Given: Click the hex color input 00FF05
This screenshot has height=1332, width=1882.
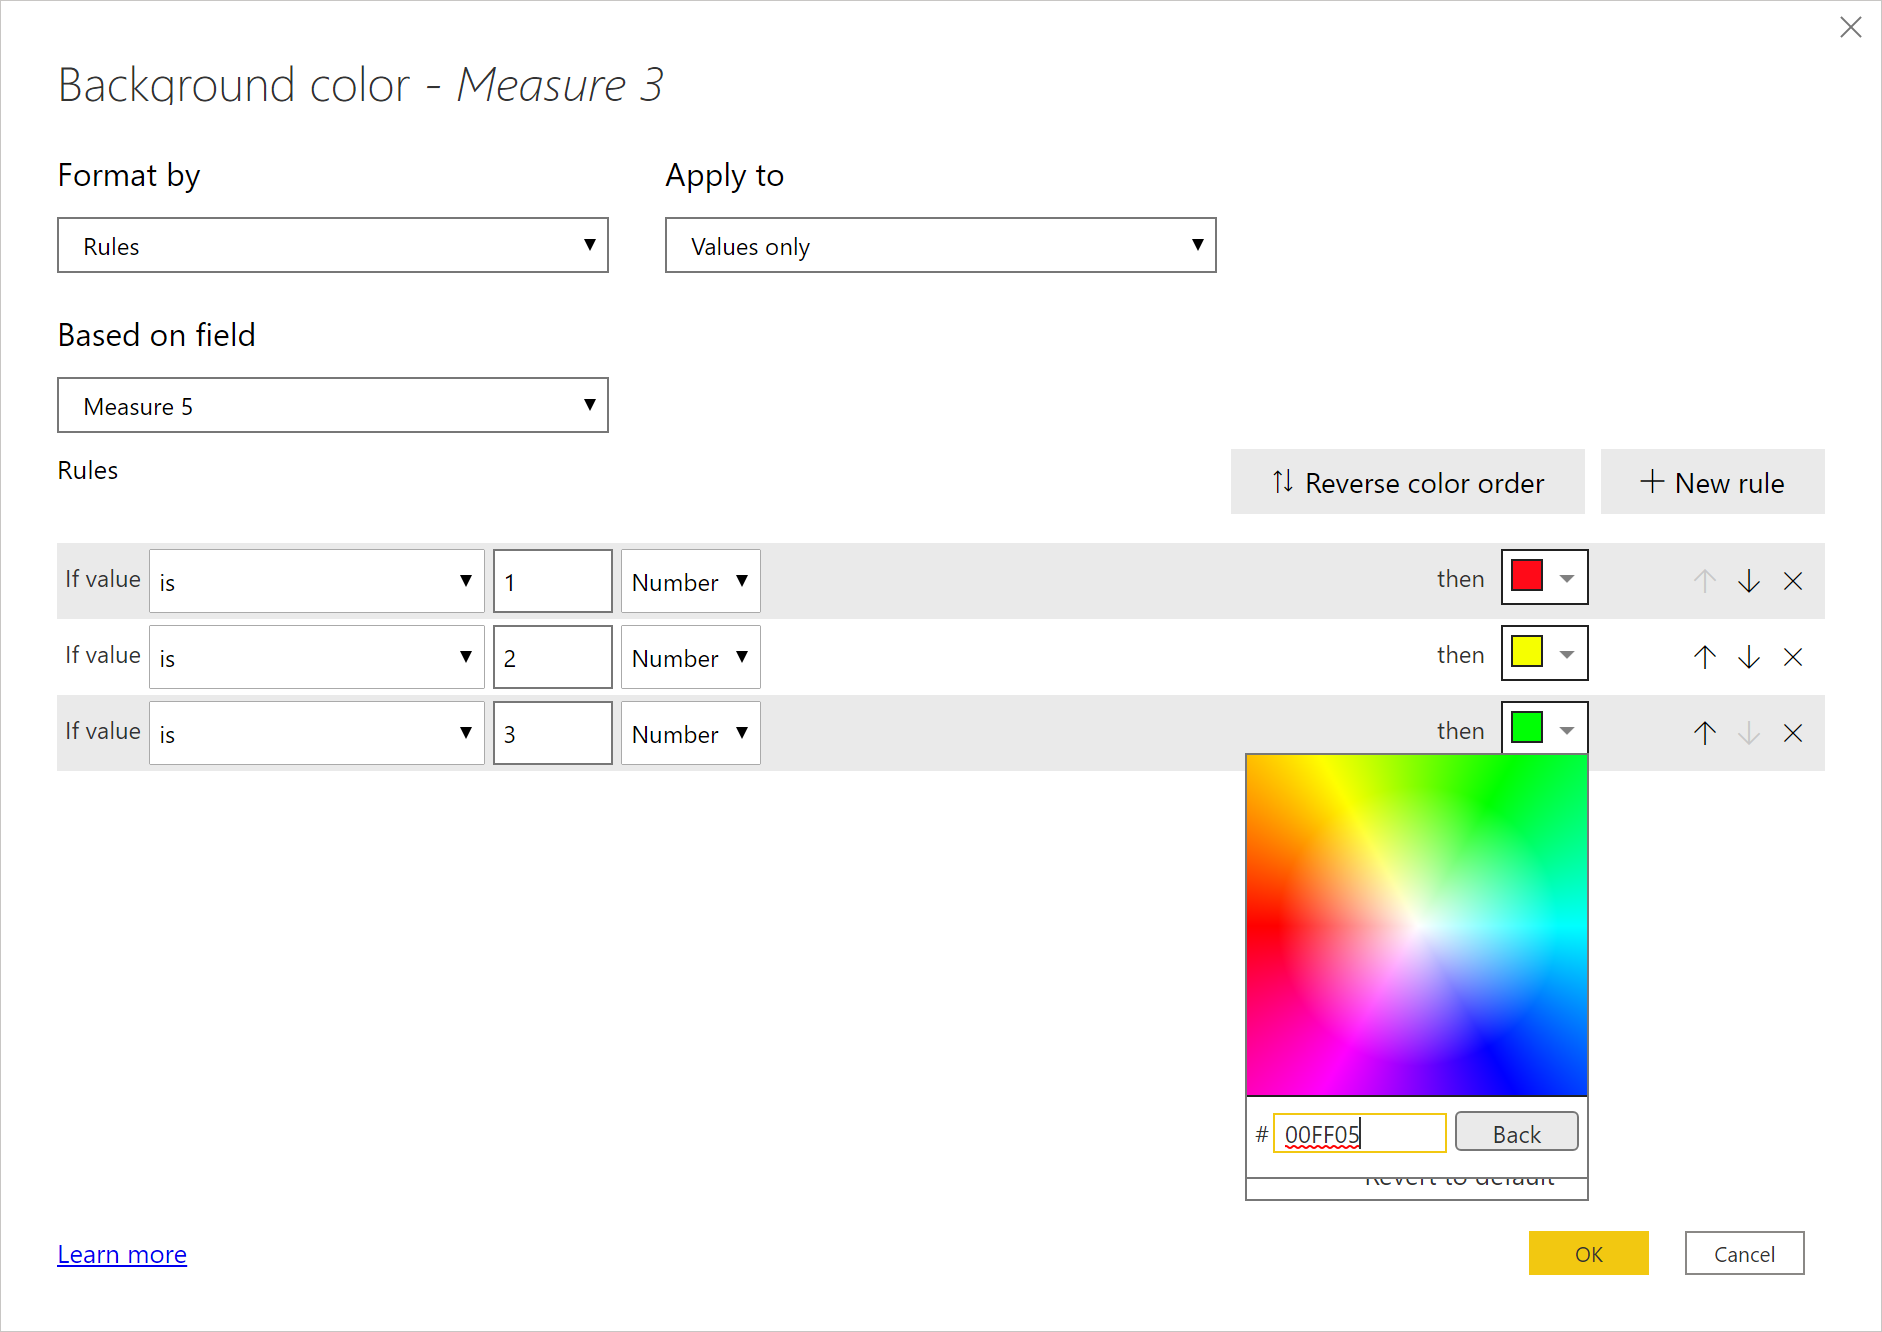Looking at the screenshot, I should [1360, 1133].
